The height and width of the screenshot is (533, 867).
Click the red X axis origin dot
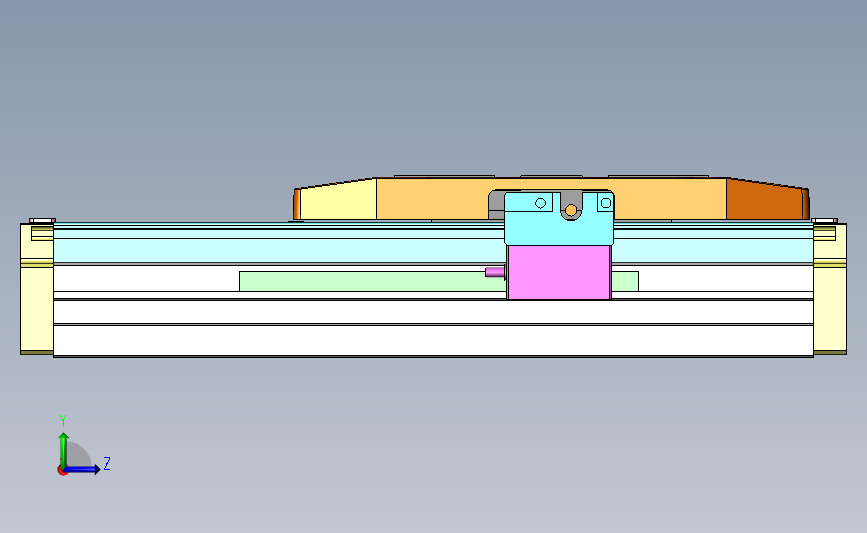point(62,471)
